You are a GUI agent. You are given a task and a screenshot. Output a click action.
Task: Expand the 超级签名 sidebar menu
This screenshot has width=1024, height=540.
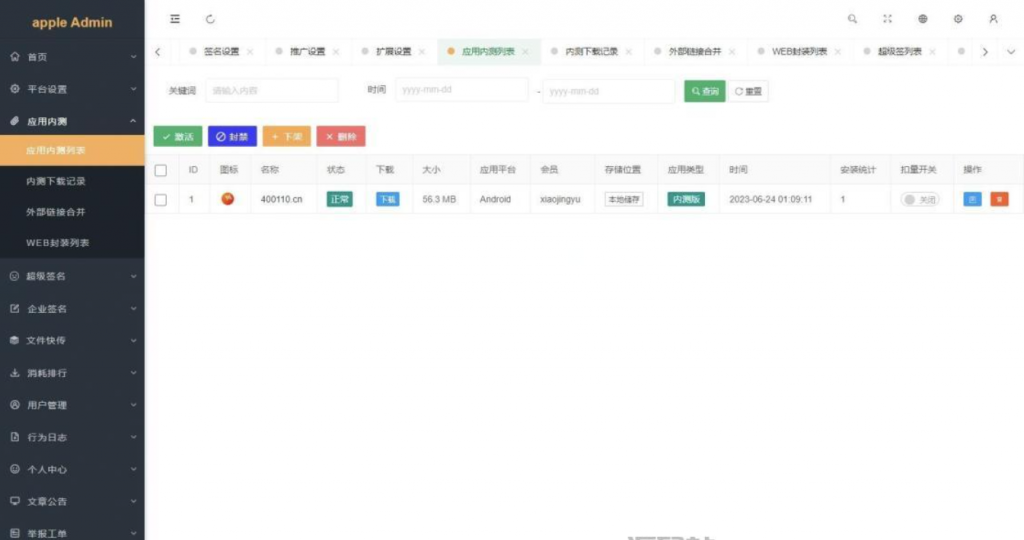tap(133, 276)
